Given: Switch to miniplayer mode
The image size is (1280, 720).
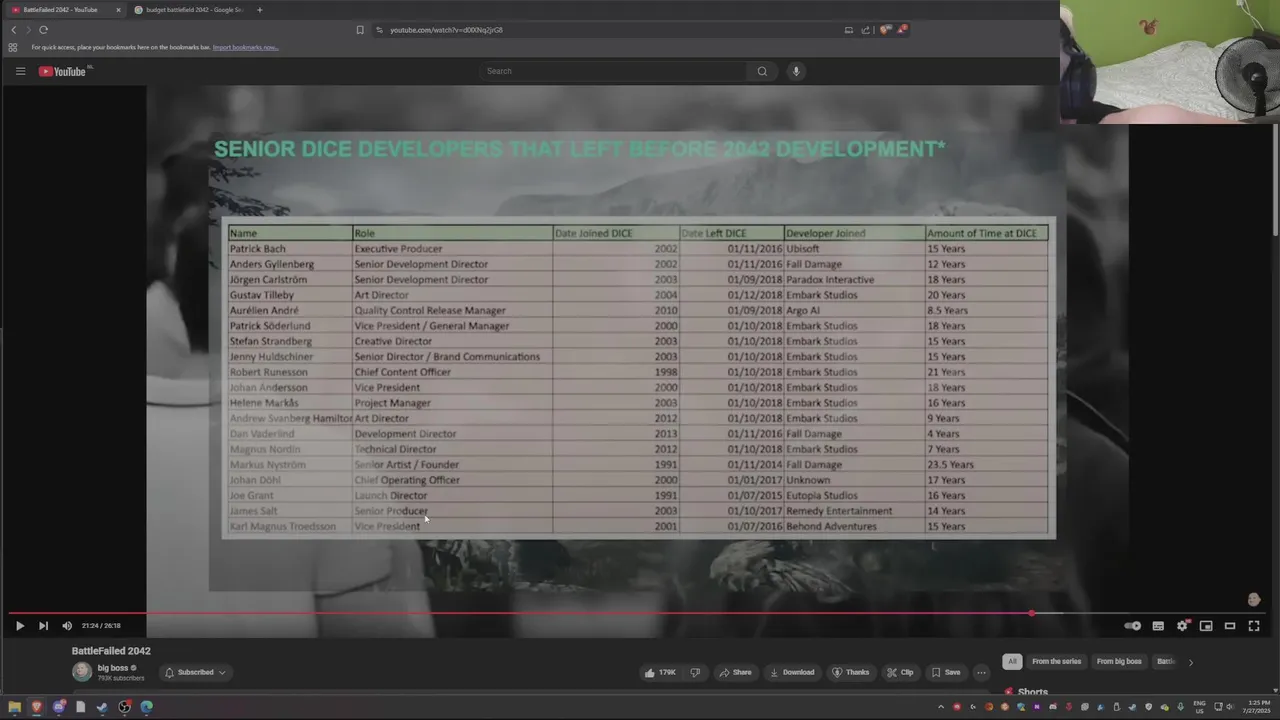Looking at the screenshot, I should [1206, 626].
